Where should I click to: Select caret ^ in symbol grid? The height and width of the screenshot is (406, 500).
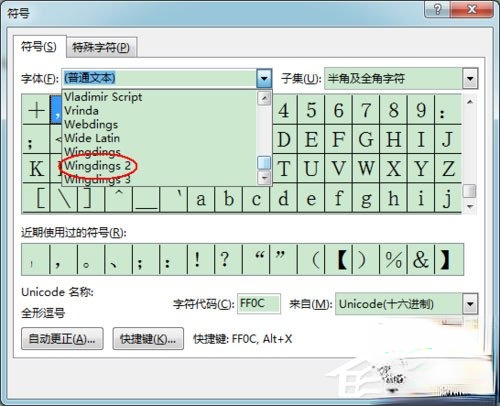click(x=119, y=198)
